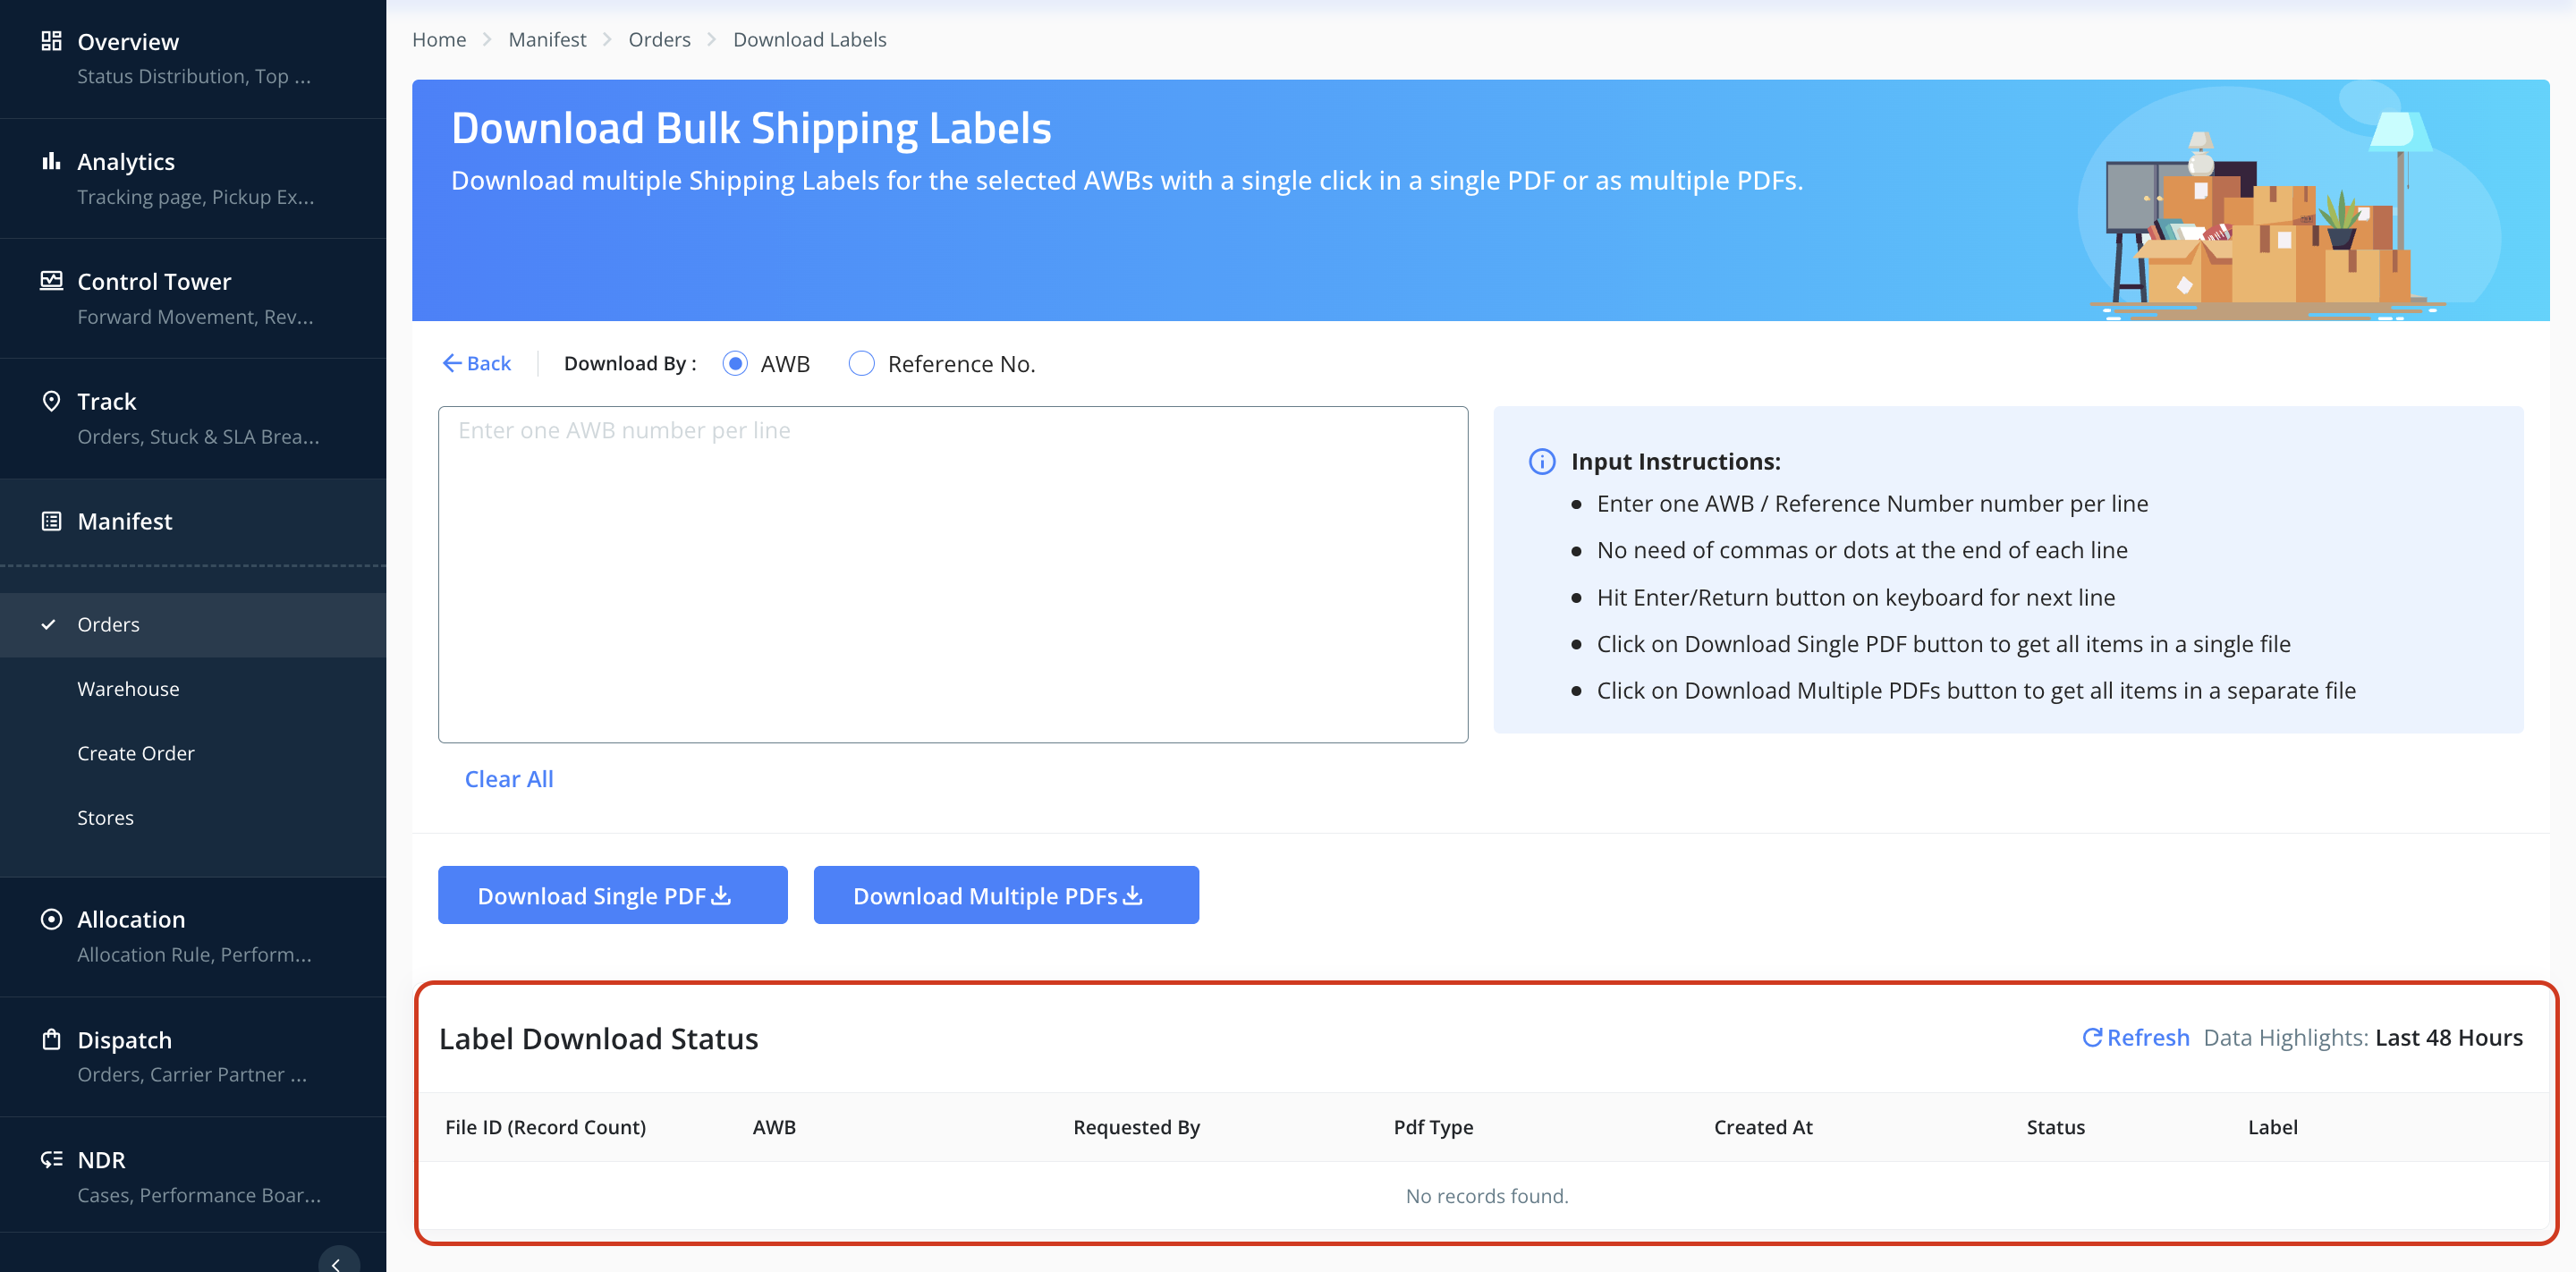Refresh the Label Download Status table
Image resolution: width=2576 pixels, height=1272 pixels.
tap(2135, 1037)
